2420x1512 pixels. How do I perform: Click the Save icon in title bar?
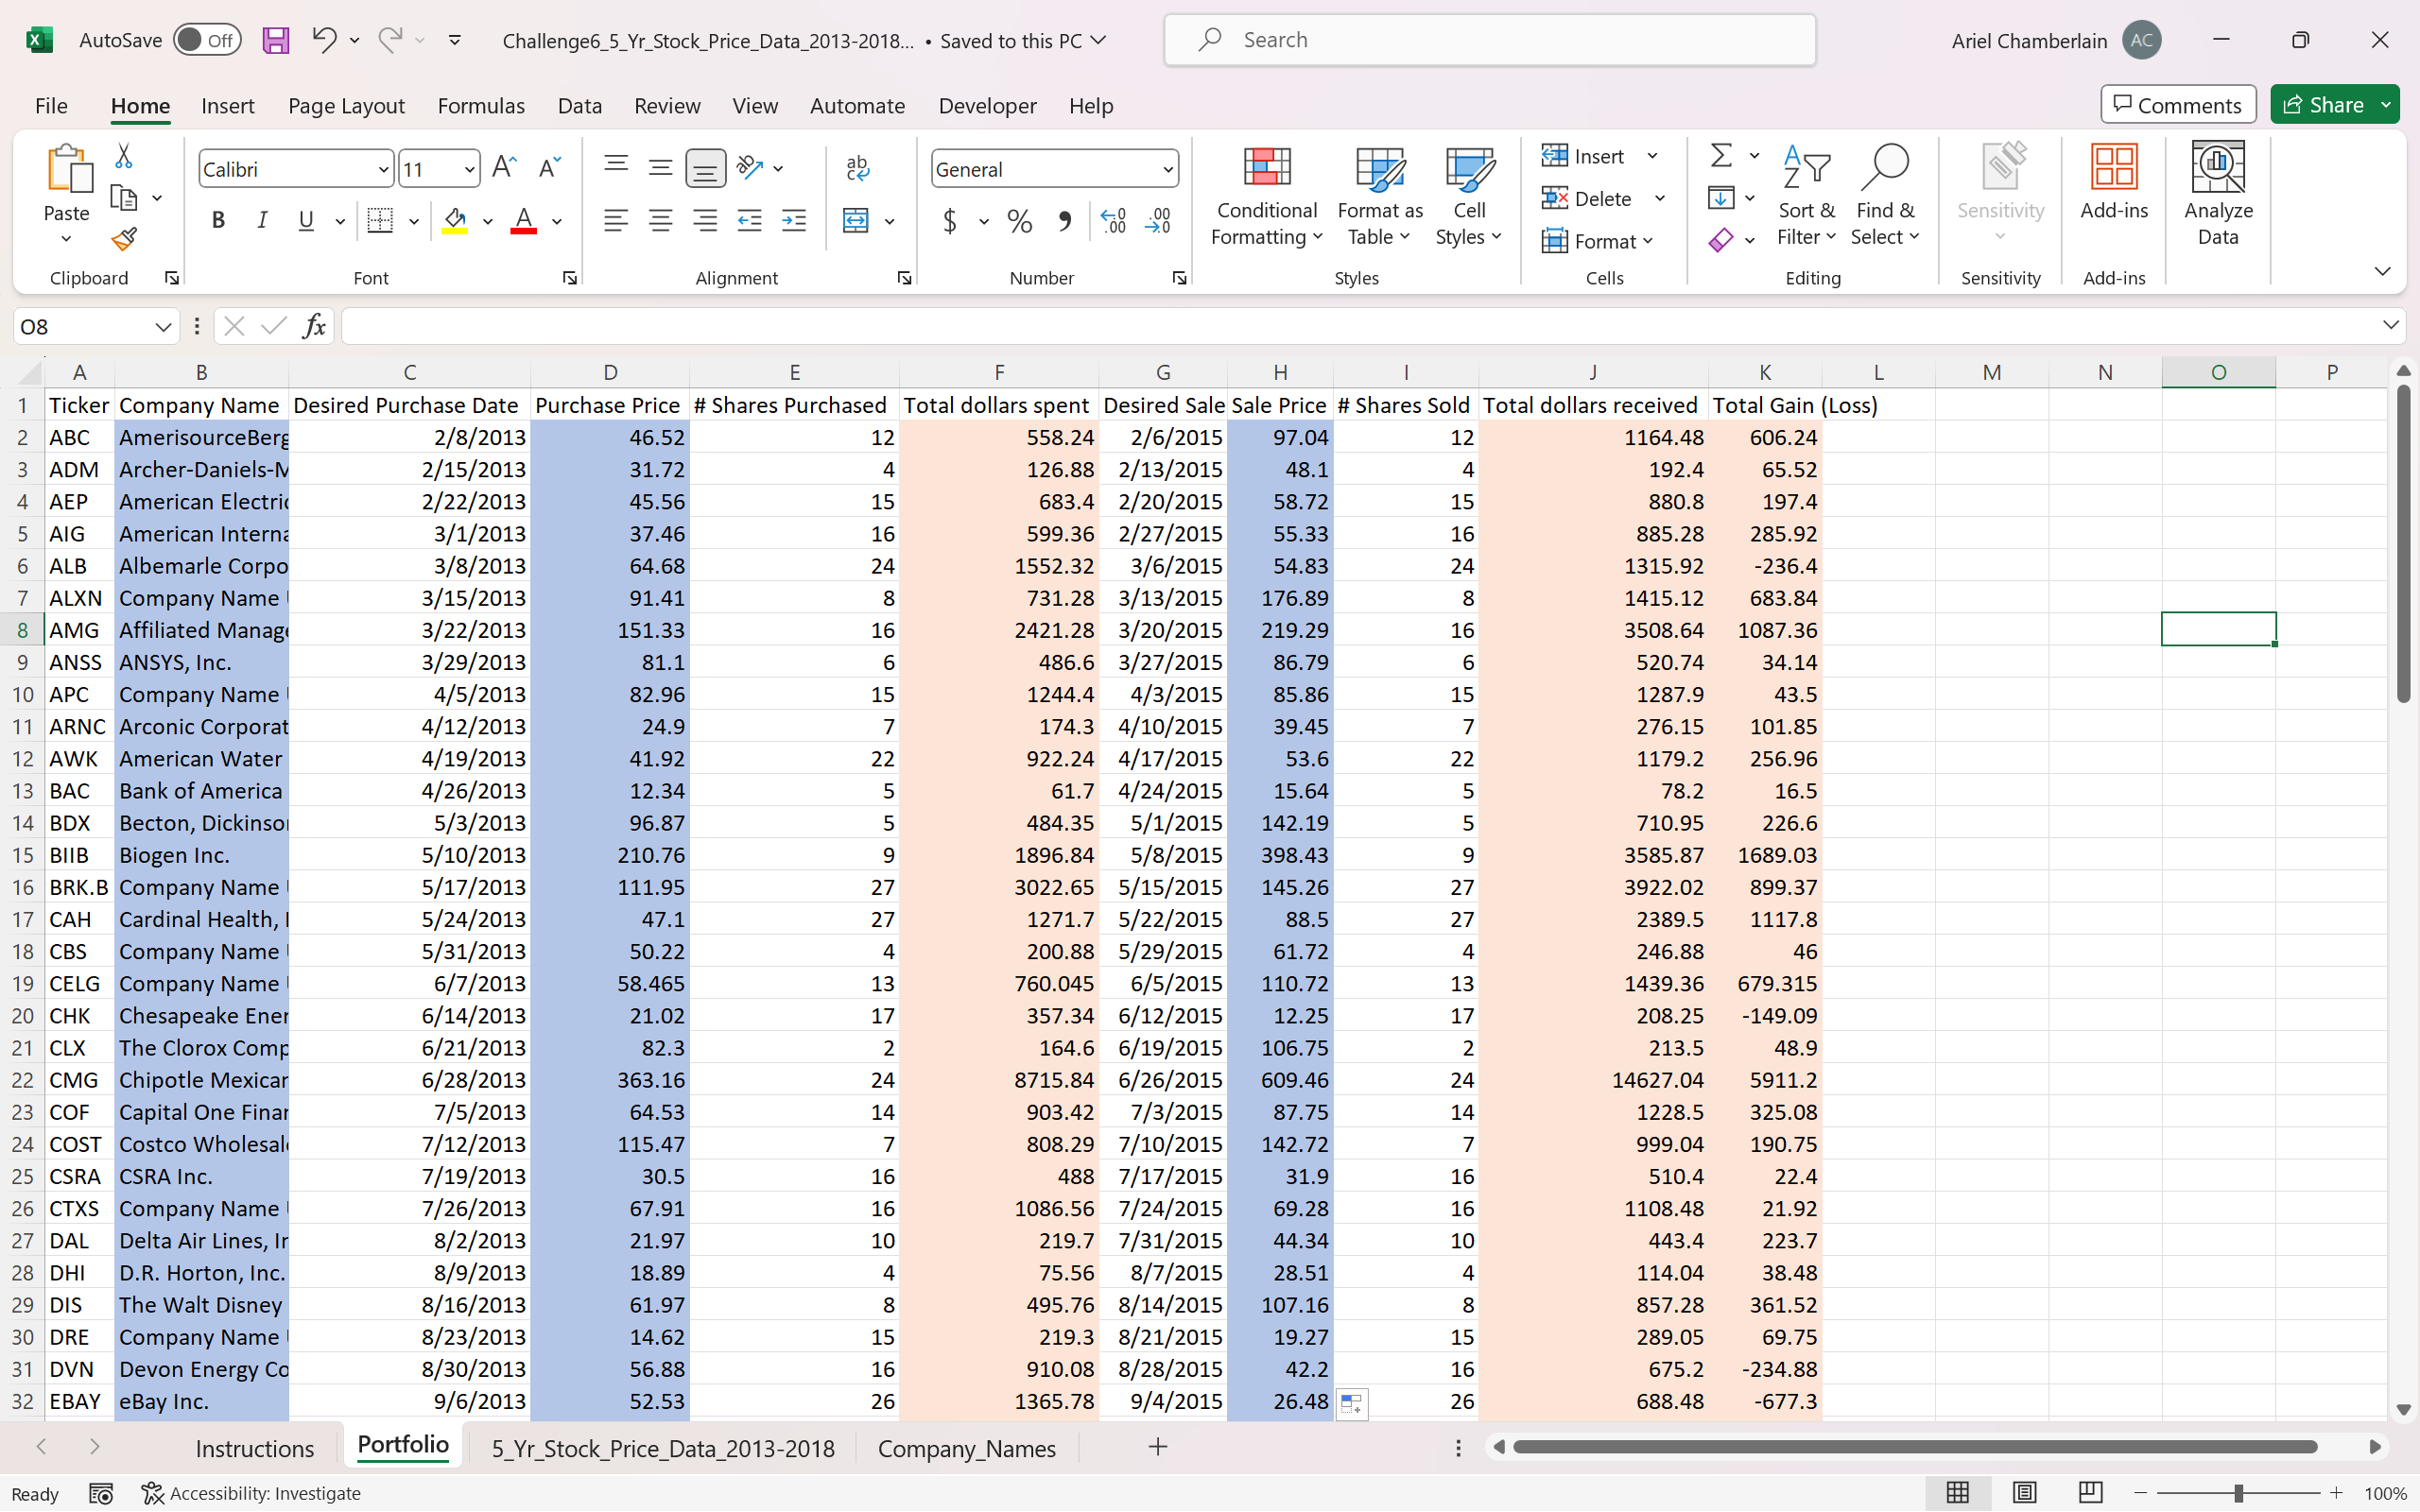click(275, 40)
